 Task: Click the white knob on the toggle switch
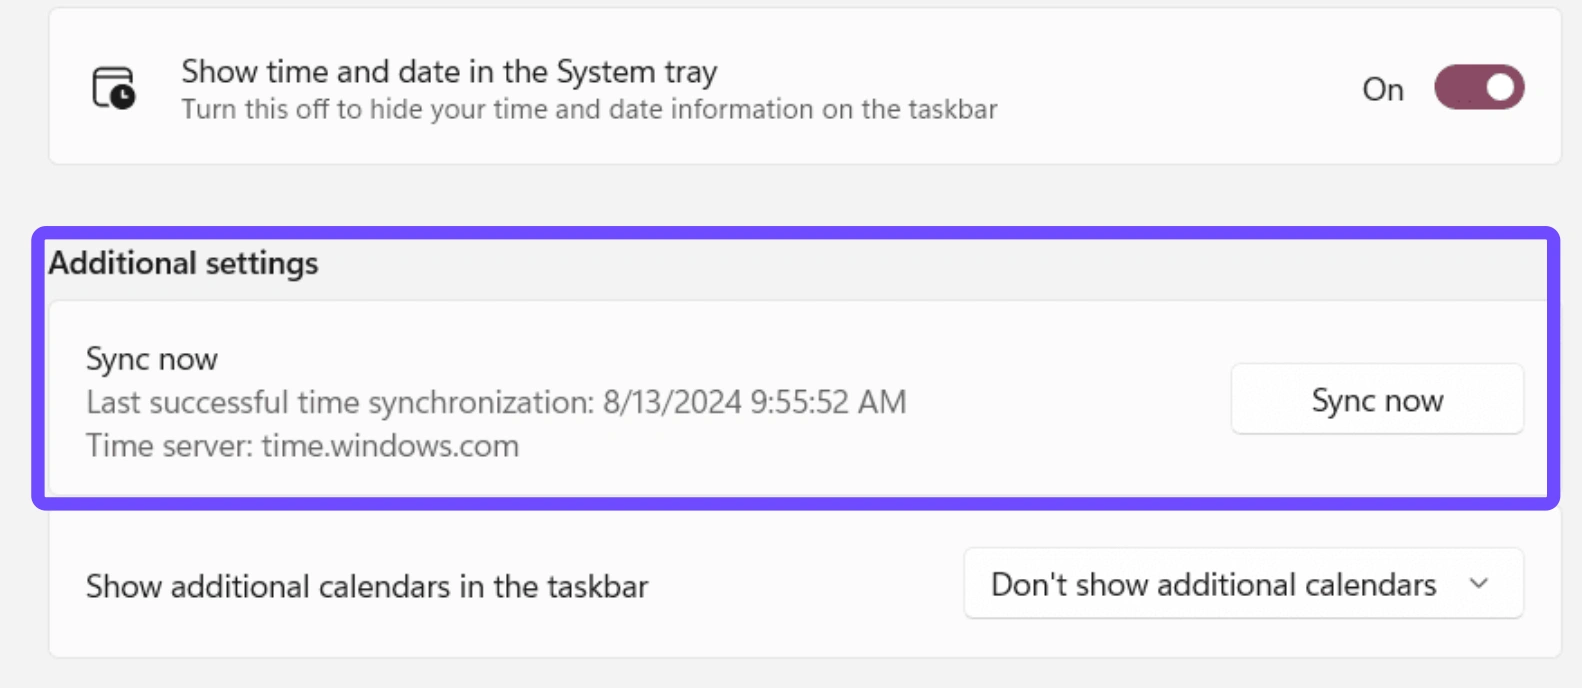(x=1499, y=88)
